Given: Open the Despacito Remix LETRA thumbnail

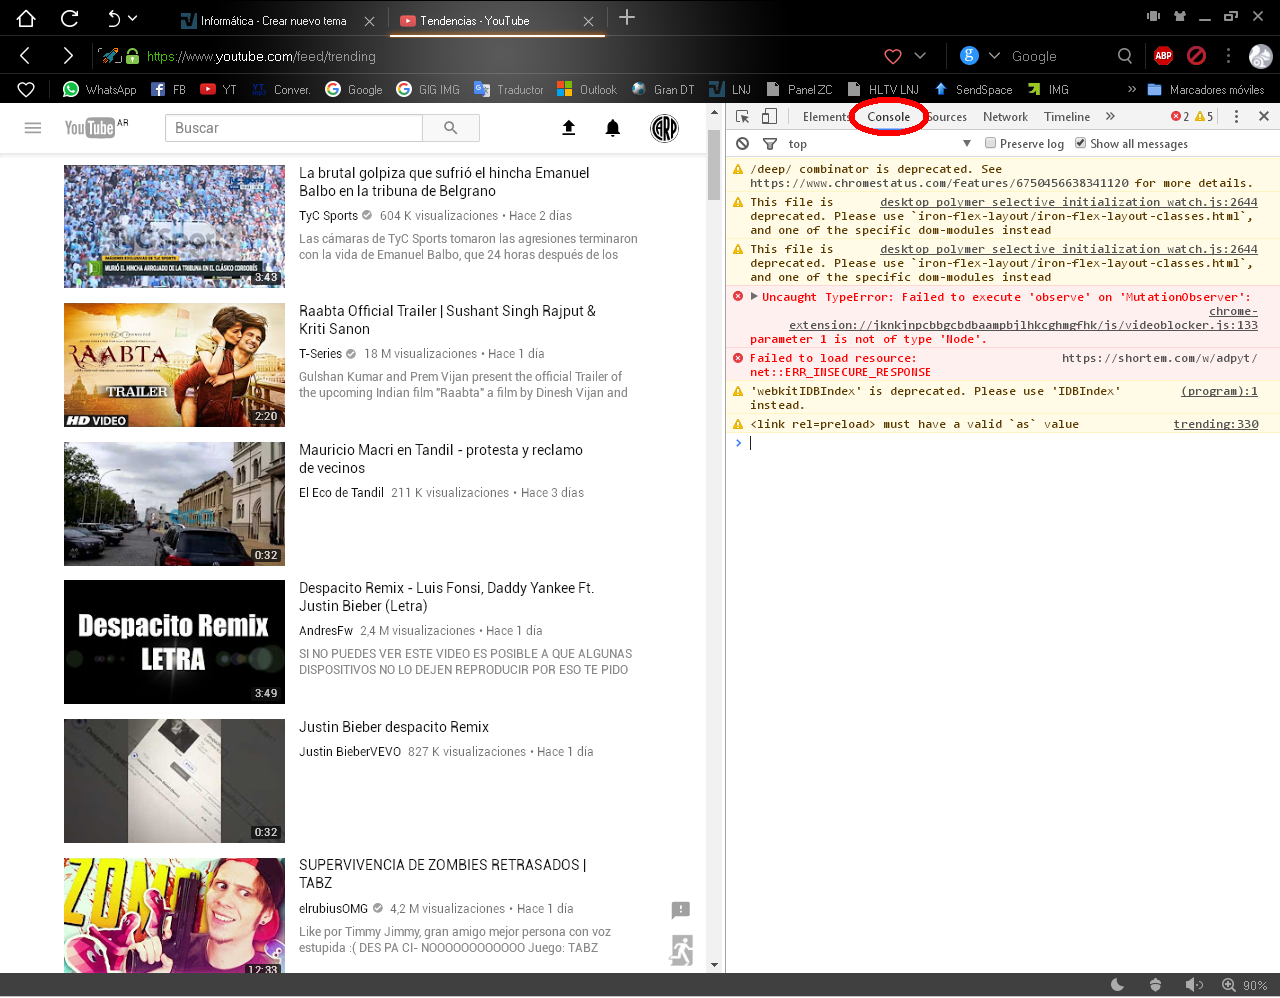Looking at the screenshot, I should point(174,642).
